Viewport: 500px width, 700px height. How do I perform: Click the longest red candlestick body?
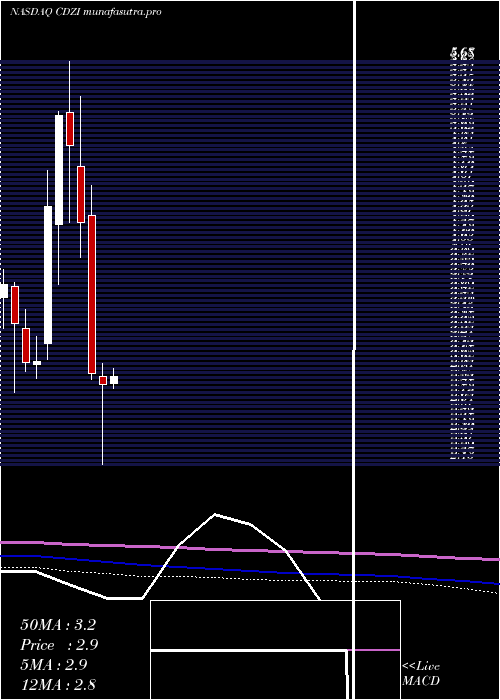pyautogui.click(x=92, y=294)
